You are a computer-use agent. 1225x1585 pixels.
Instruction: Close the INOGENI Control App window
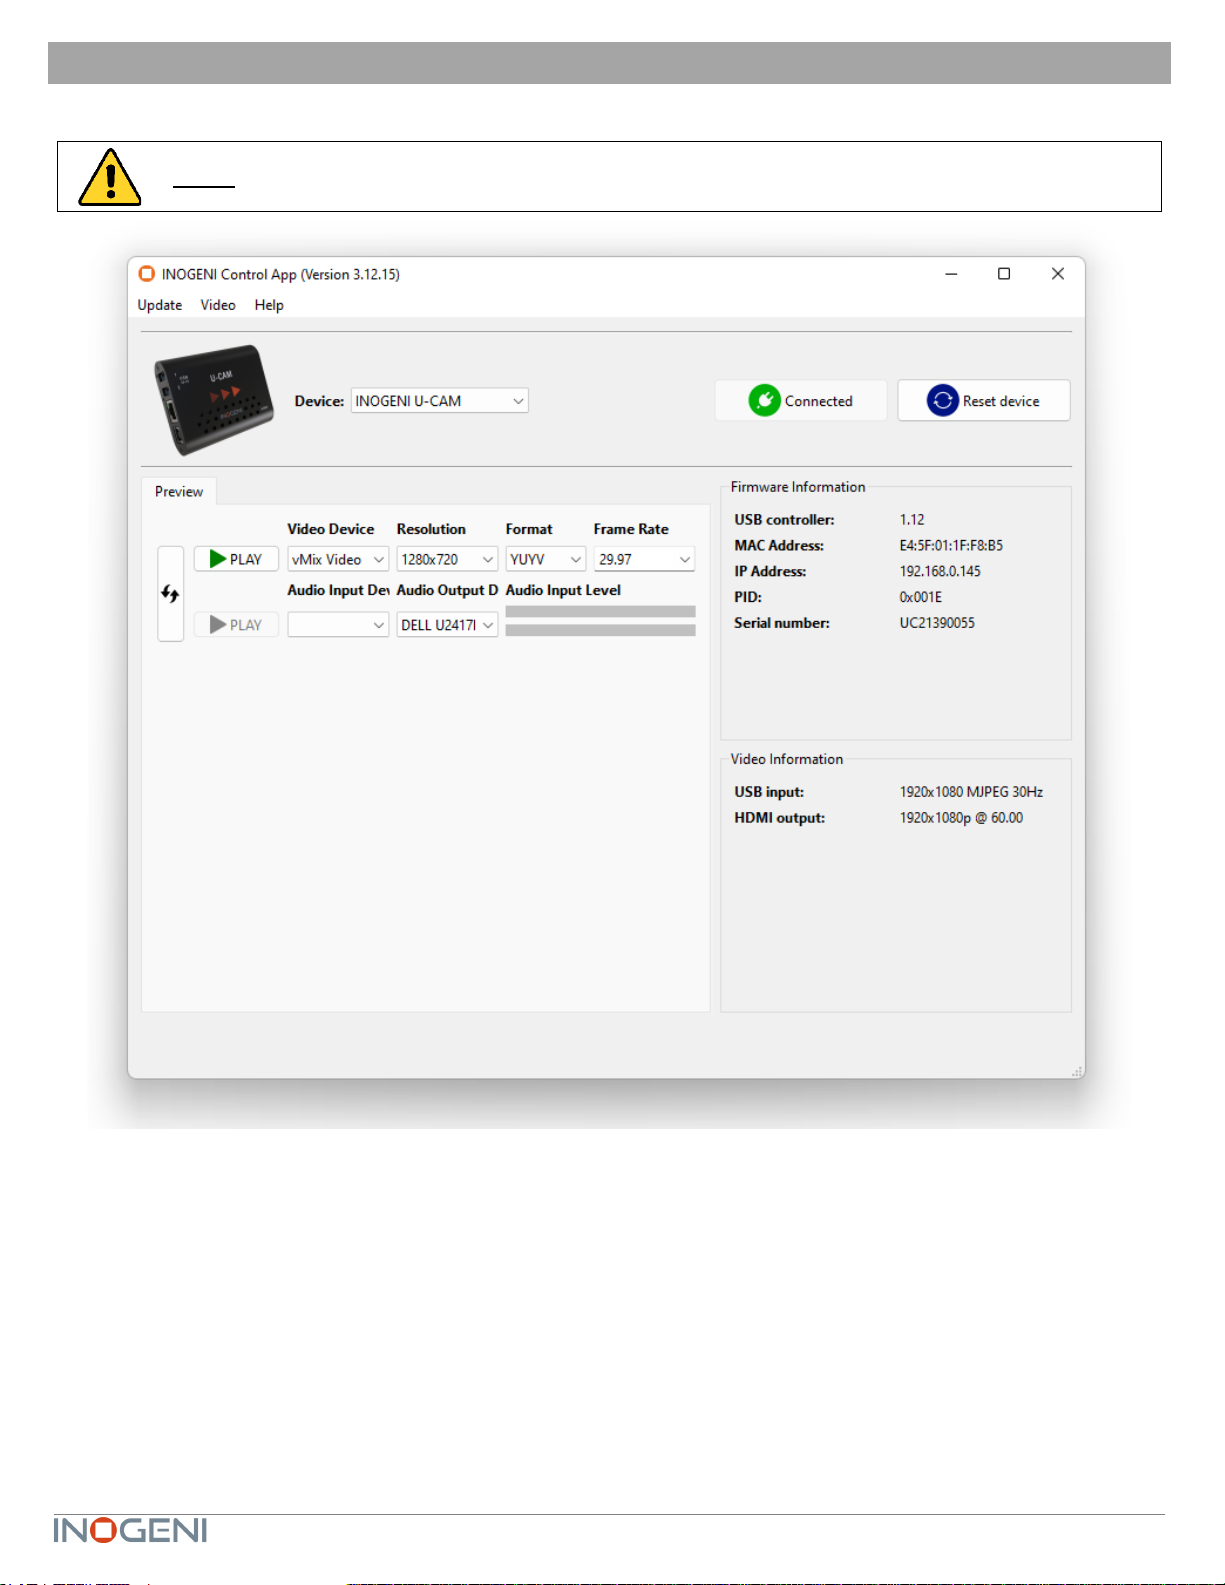(x=1058, y=274)
